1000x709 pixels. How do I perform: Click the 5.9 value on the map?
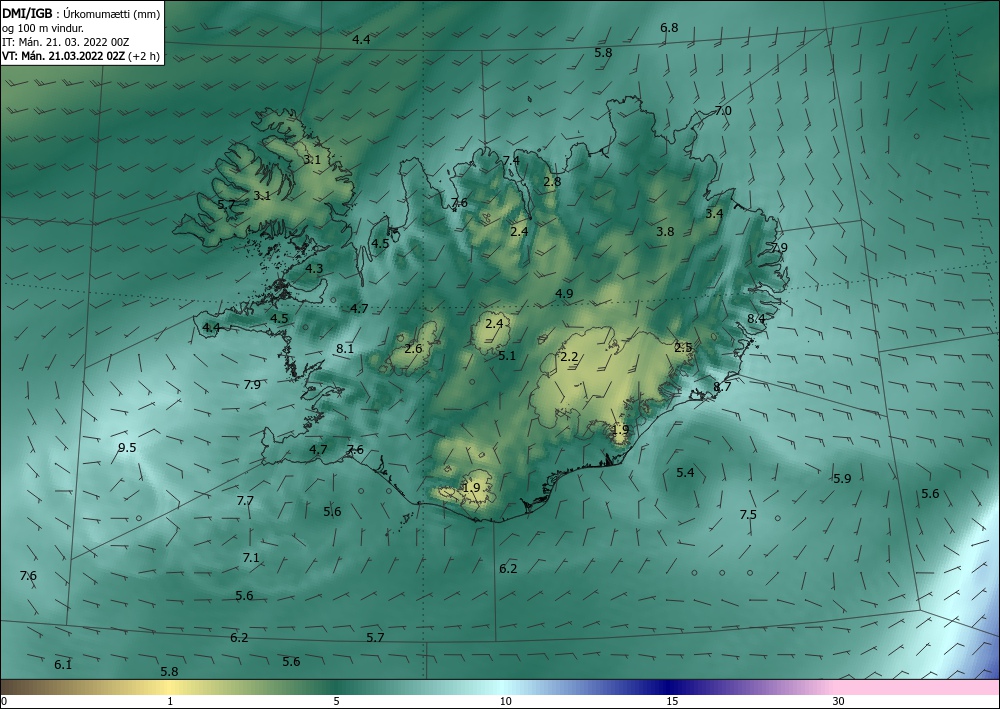click(x=842, y=479)
